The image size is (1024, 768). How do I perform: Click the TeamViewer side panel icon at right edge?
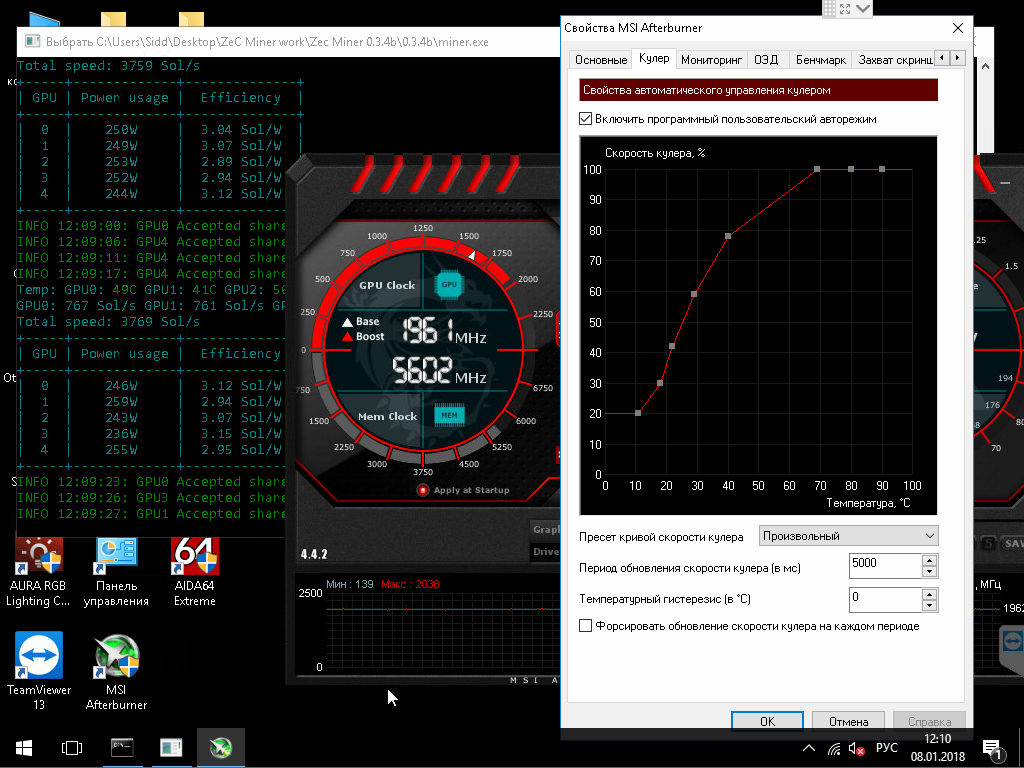click(x=1012, y=641)
